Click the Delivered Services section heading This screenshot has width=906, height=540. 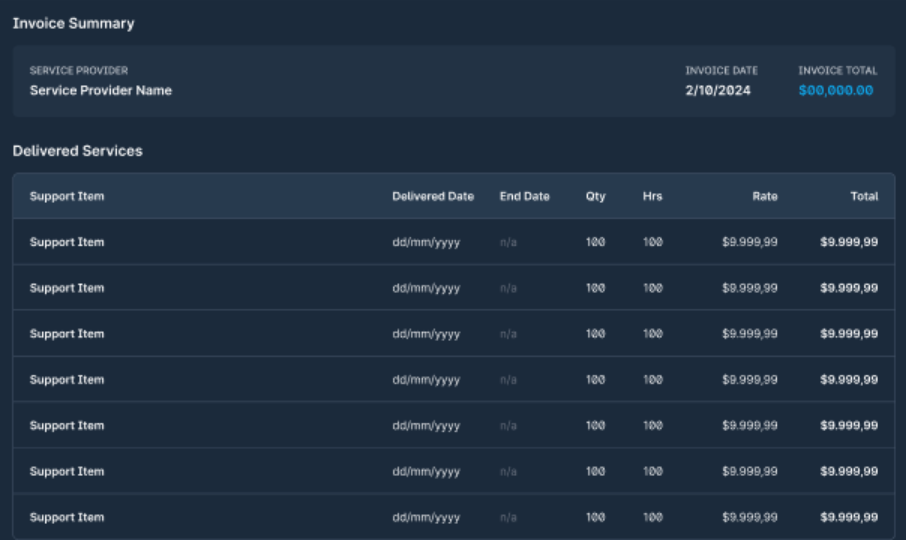tap(77, 151)
